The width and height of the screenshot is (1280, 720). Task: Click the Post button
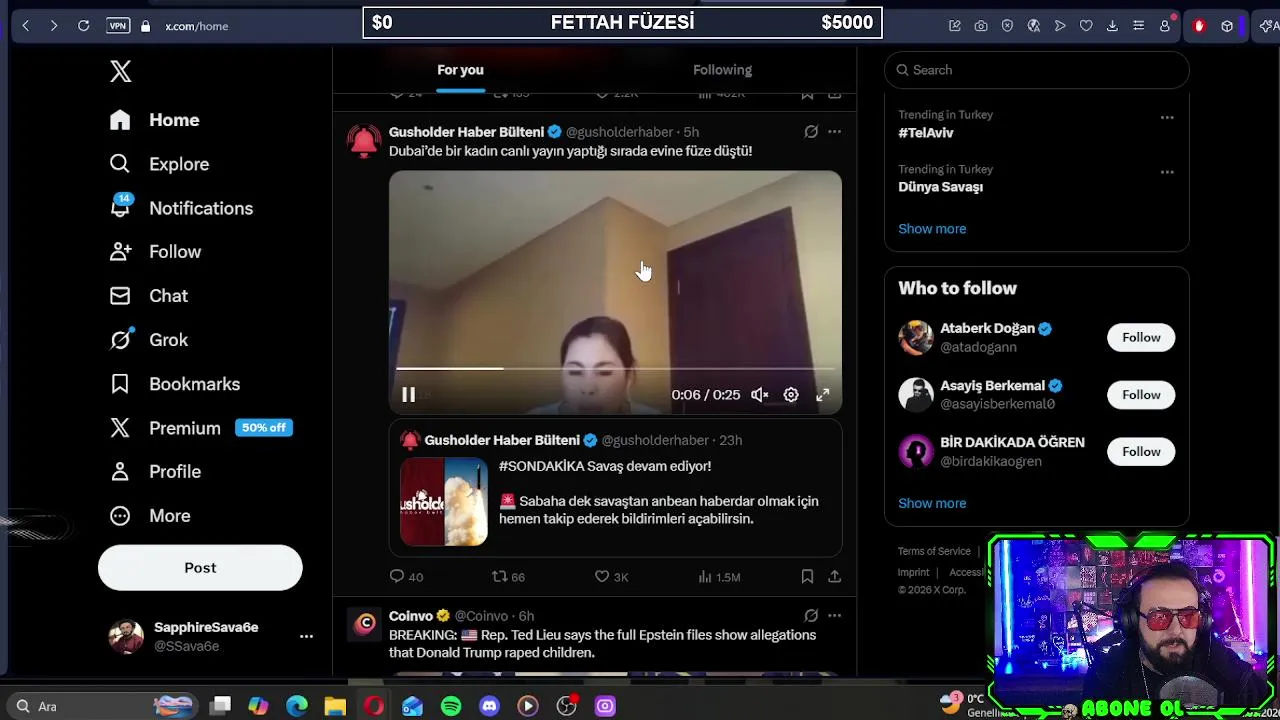tap(200, 568)
